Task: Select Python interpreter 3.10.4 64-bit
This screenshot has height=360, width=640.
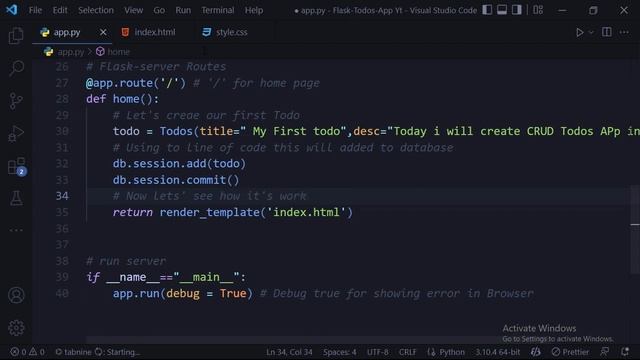Action: tap(497, 352)
